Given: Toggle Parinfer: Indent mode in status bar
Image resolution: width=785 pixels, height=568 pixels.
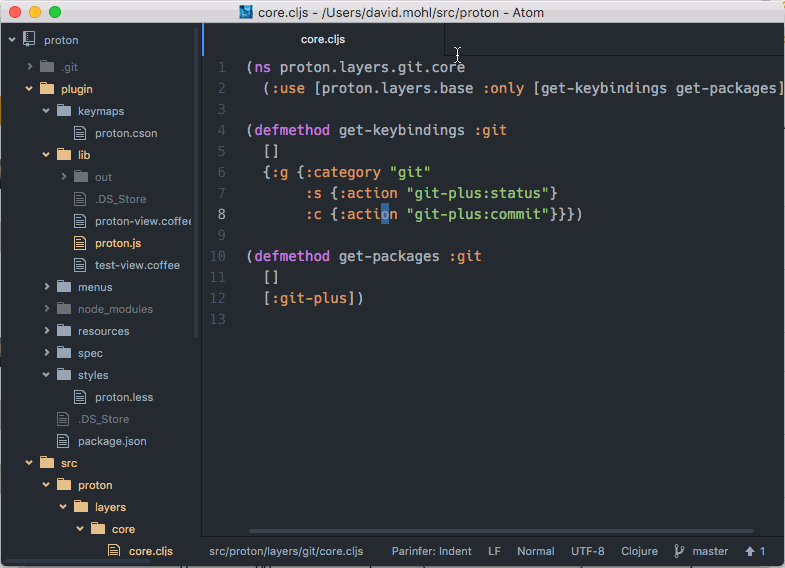Looking at the screenshot, I should pyautogui.click(x=431, y=551).
